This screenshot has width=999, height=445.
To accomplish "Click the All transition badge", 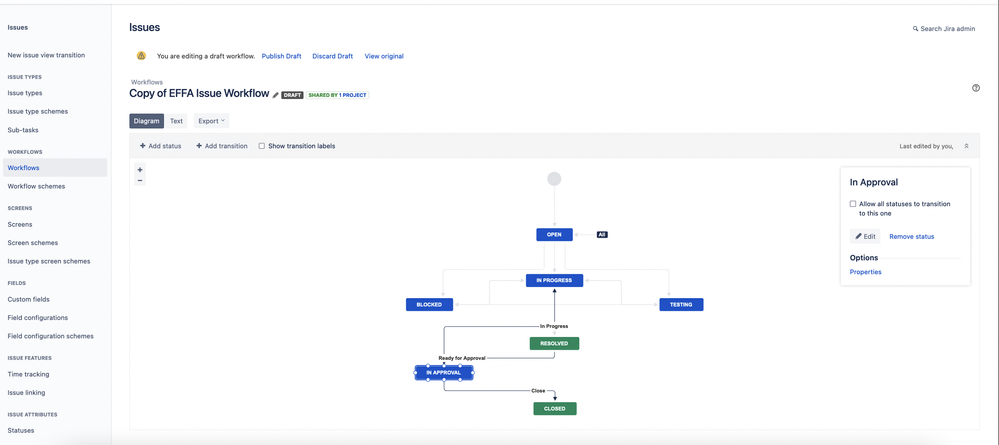I will pos(602,235).
